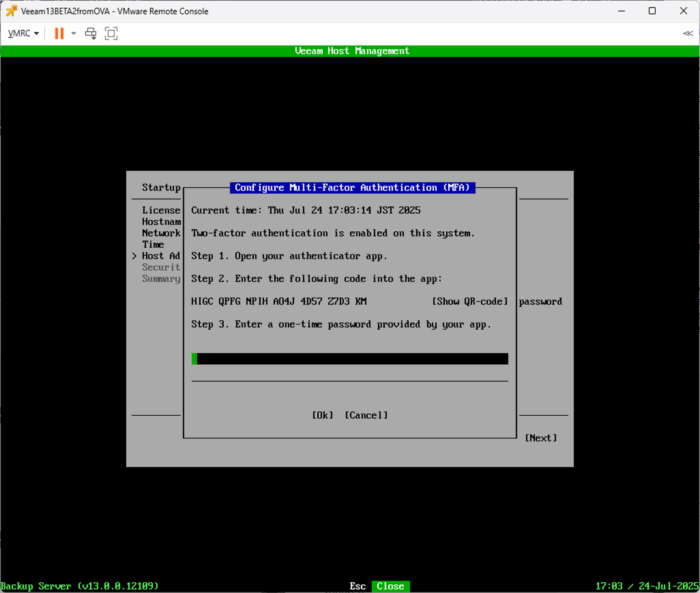The height and width of the screenshot is (593, 700).
Task: Pause the virtual machine with the pause icon
Action: pyautogui.click(x=59, y=33)
